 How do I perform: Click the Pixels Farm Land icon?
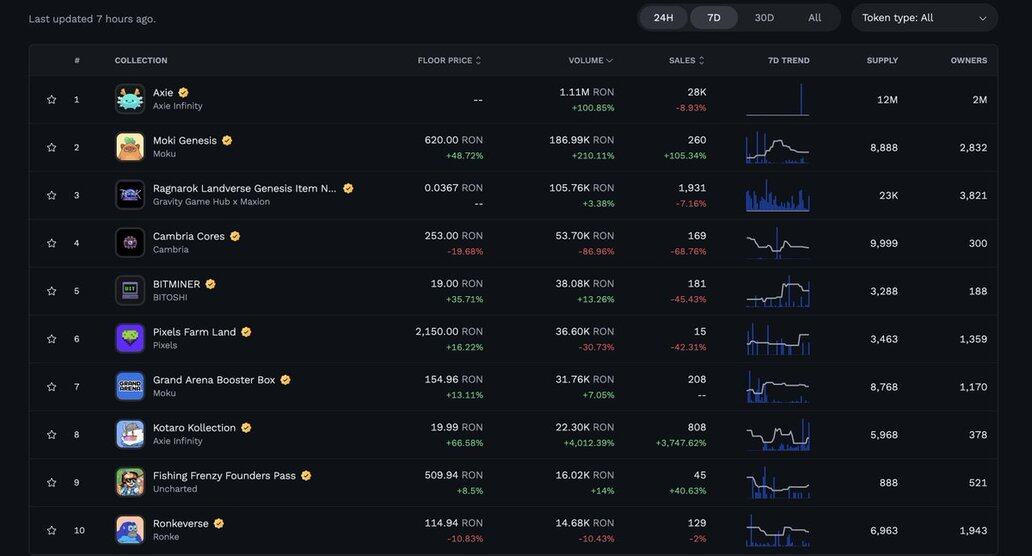tap(130, 339)
